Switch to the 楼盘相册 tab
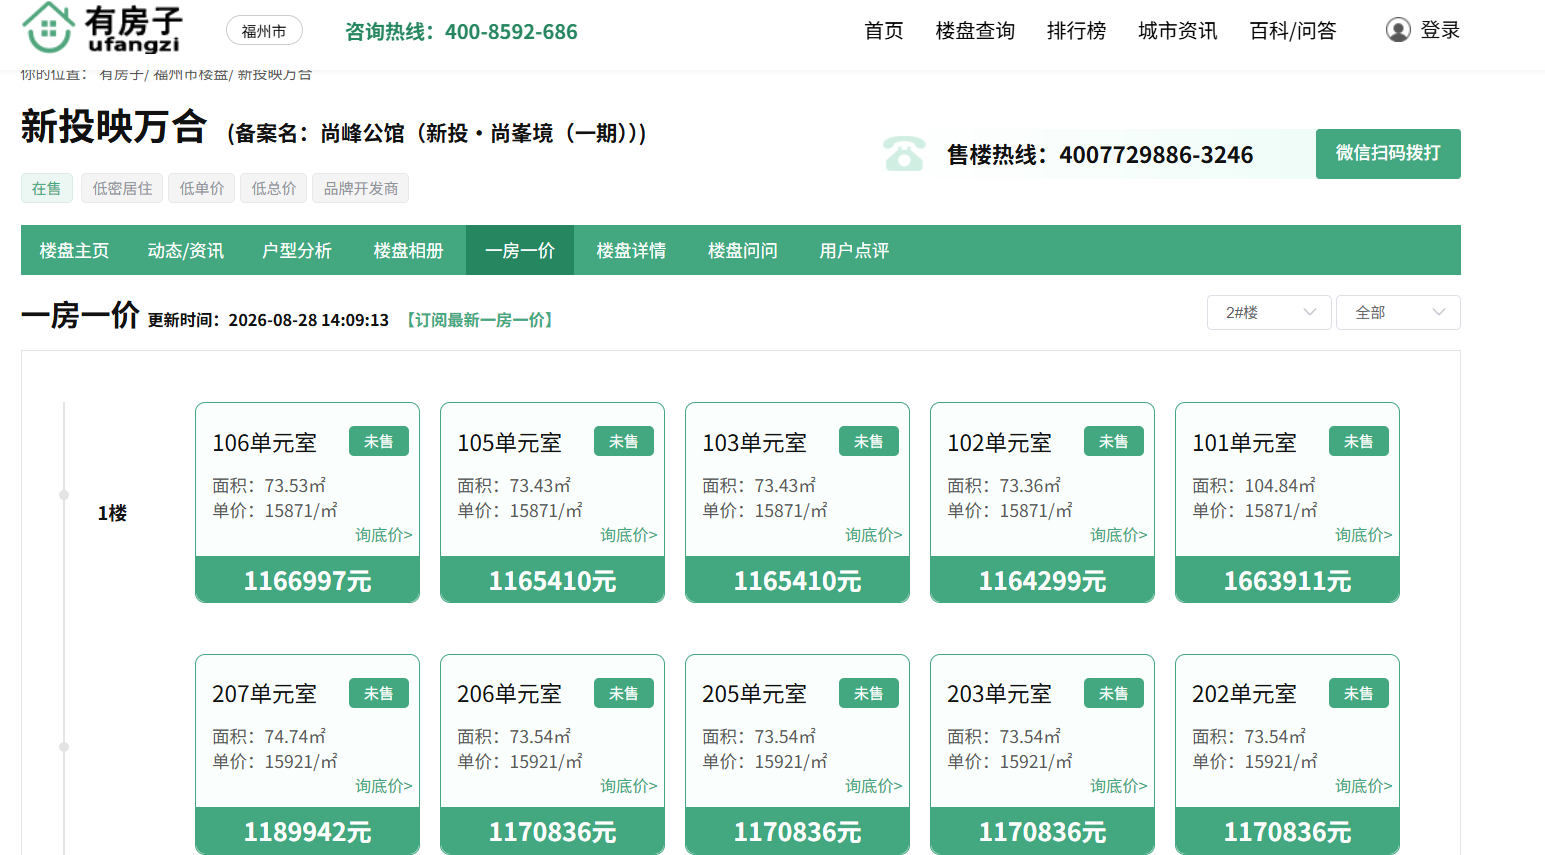1545x855 pixels. click(408, 250)
